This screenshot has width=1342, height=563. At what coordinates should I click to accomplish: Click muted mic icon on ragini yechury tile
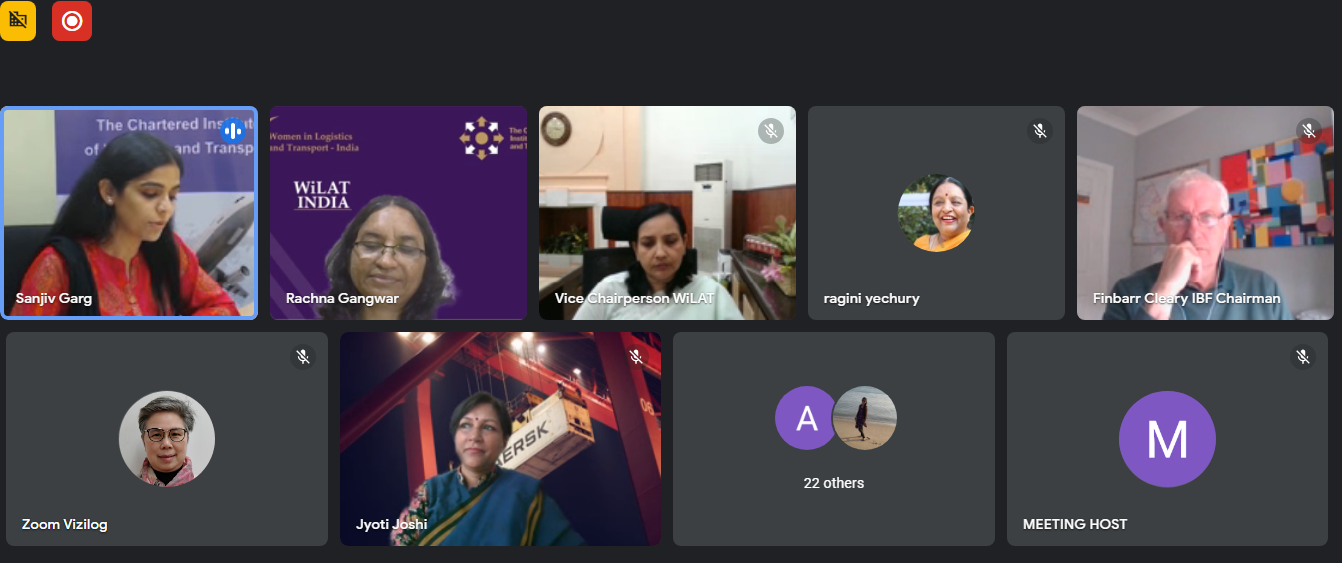(x=1039, y=131)
